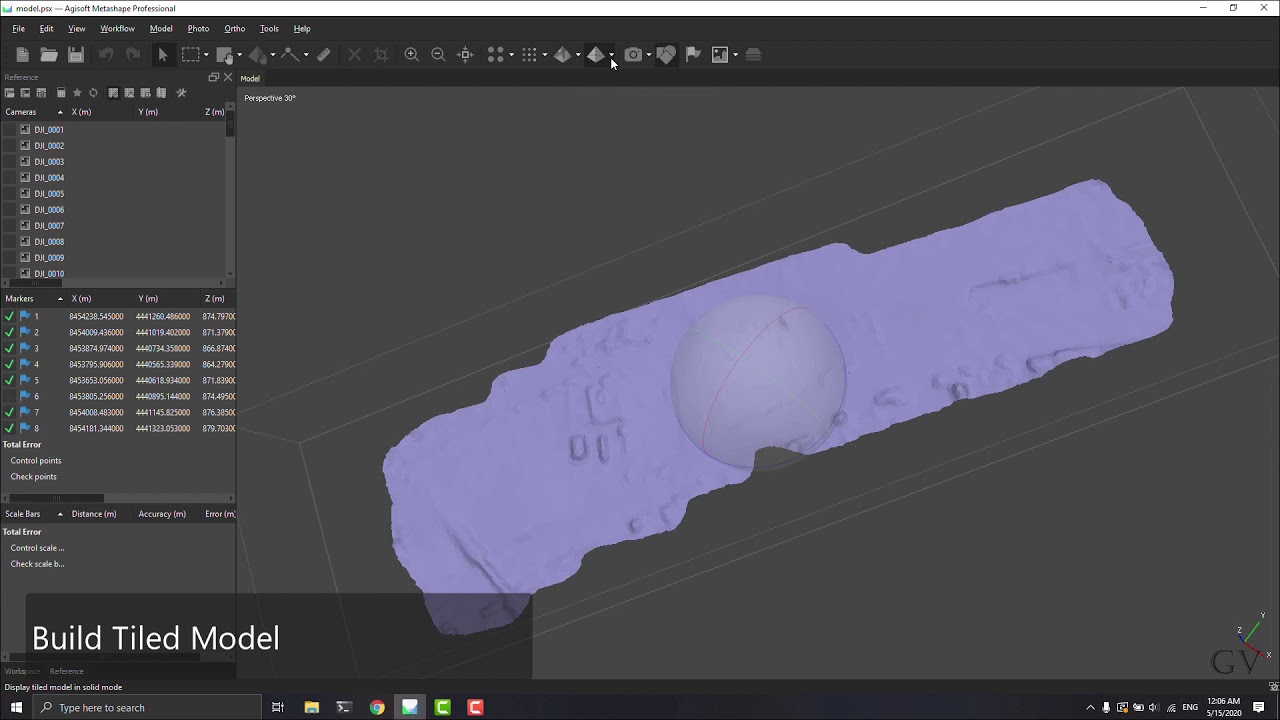
Task: Open the Photo menu
Action: [x=198, y=28]
